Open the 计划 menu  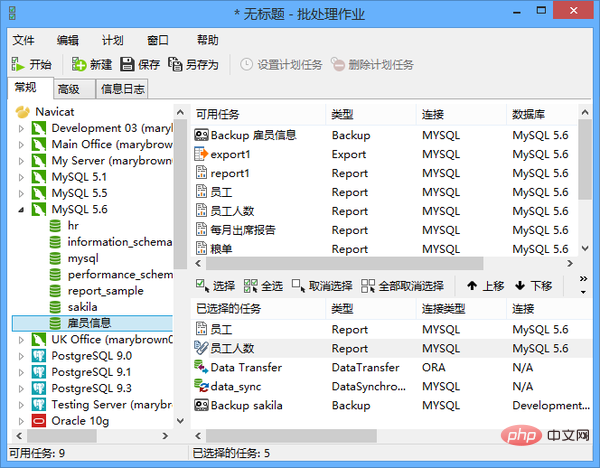click(x=112, y=40)
